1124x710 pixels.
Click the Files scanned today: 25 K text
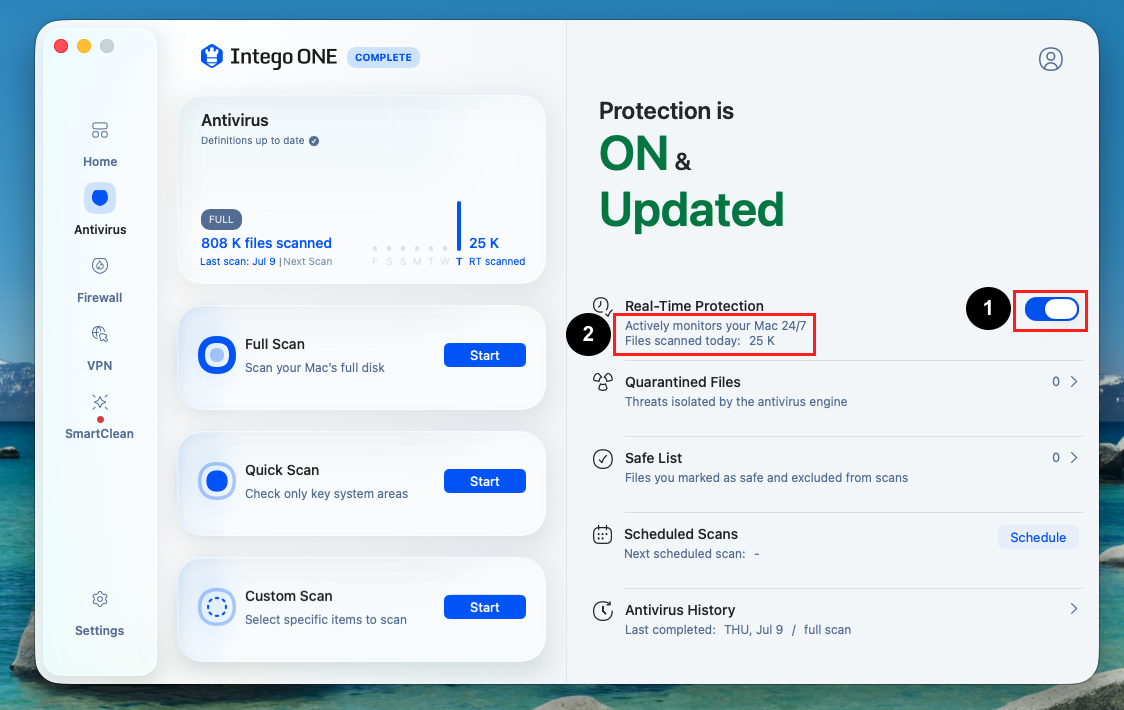pyautogui.click(x=700, y=341)
